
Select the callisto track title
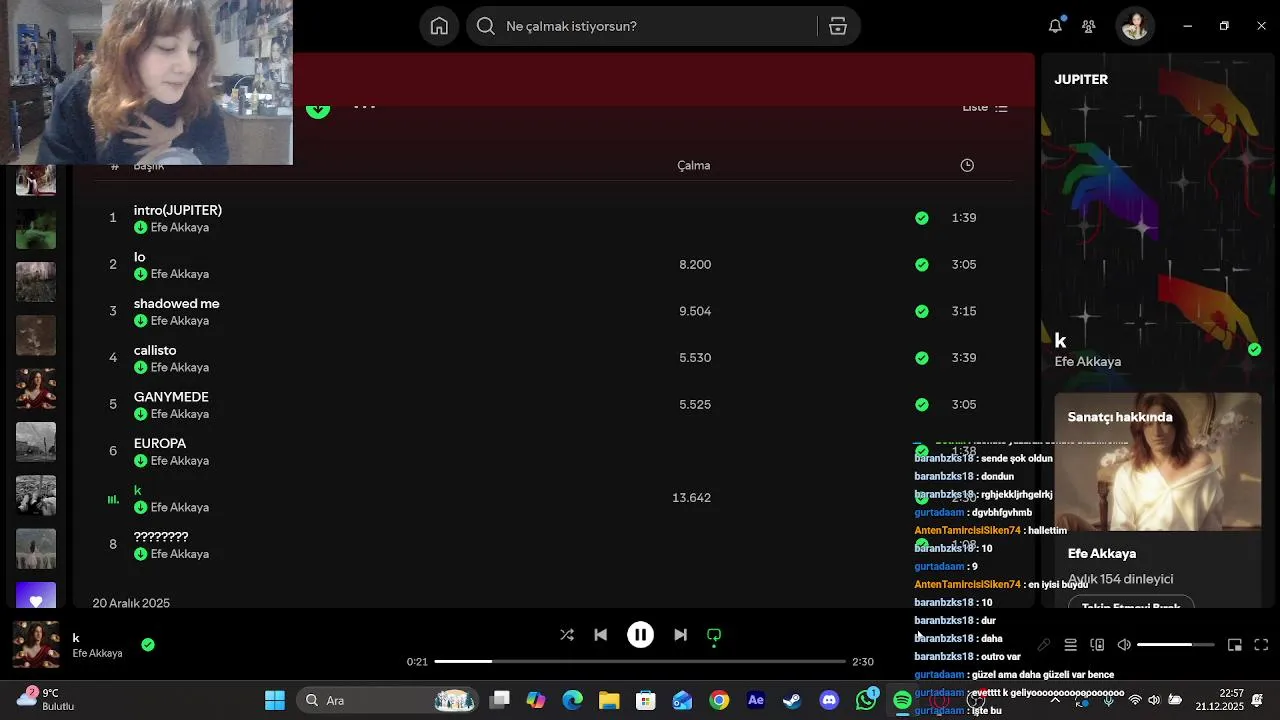(155, 350)
